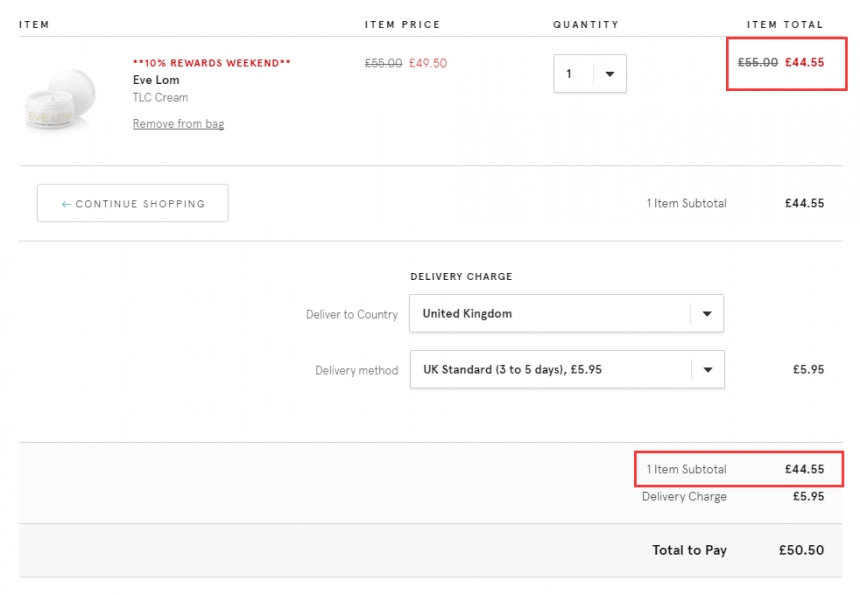Click the Remove from bag link
Screen dimensions: 860x595
tap(178, 124)
